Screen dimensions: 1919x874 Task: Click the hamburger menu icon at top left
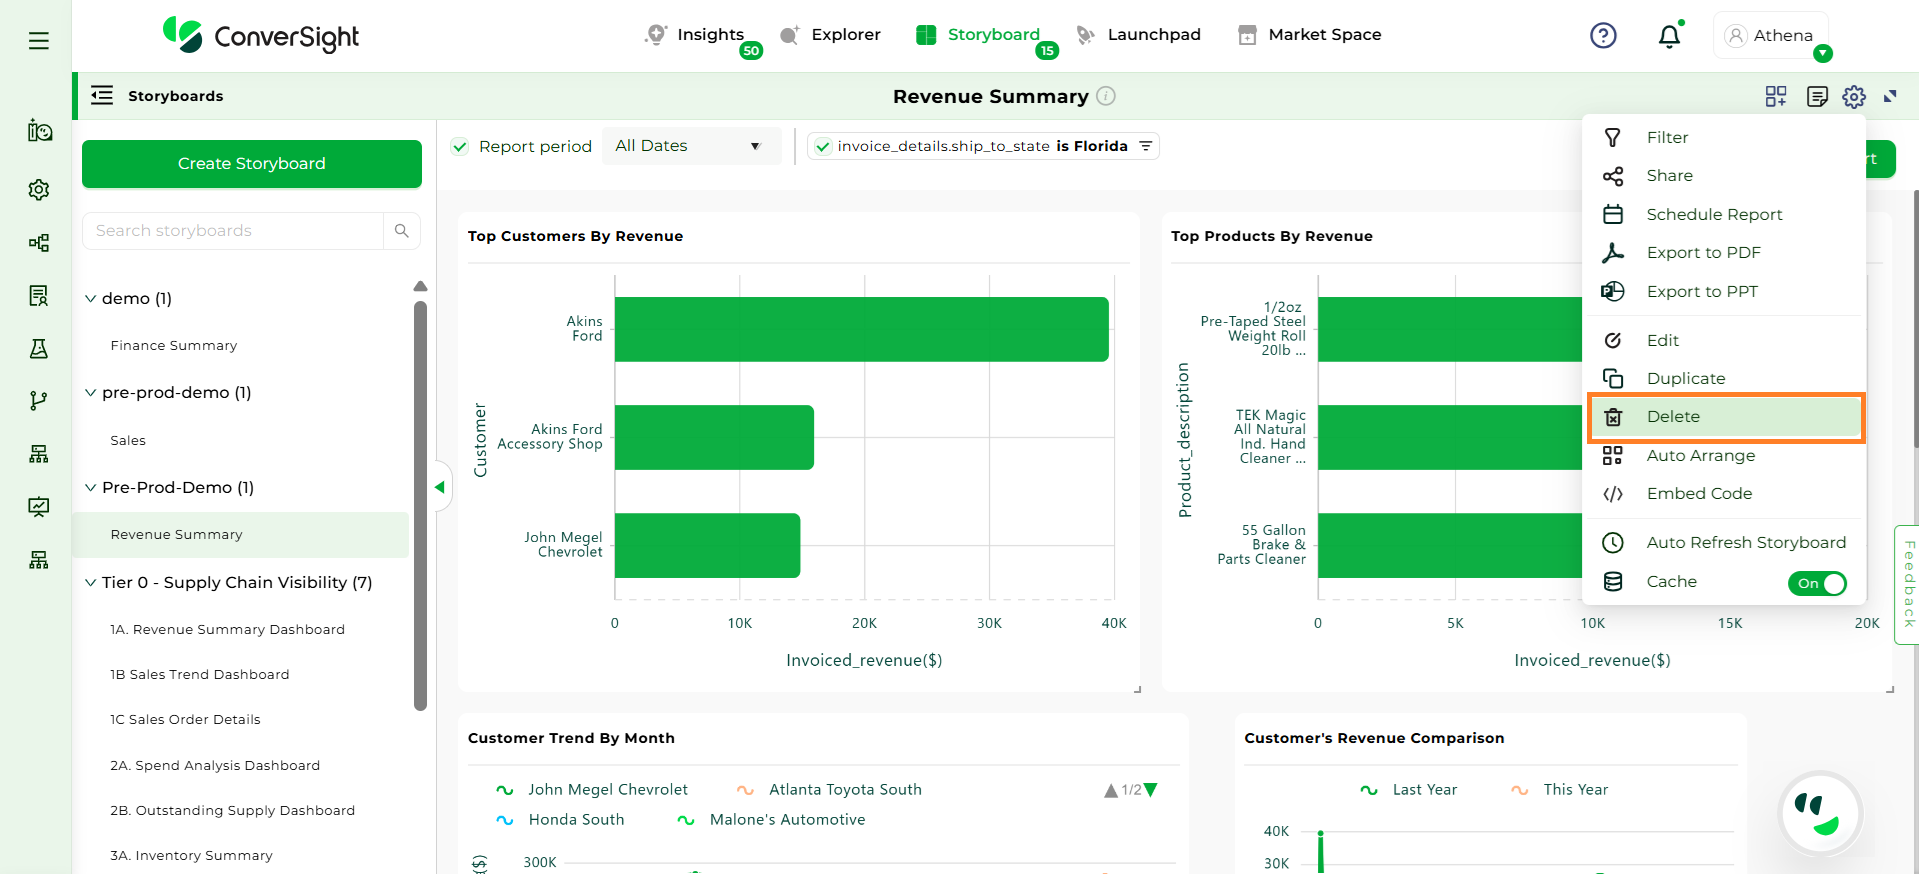pos(38,41)
